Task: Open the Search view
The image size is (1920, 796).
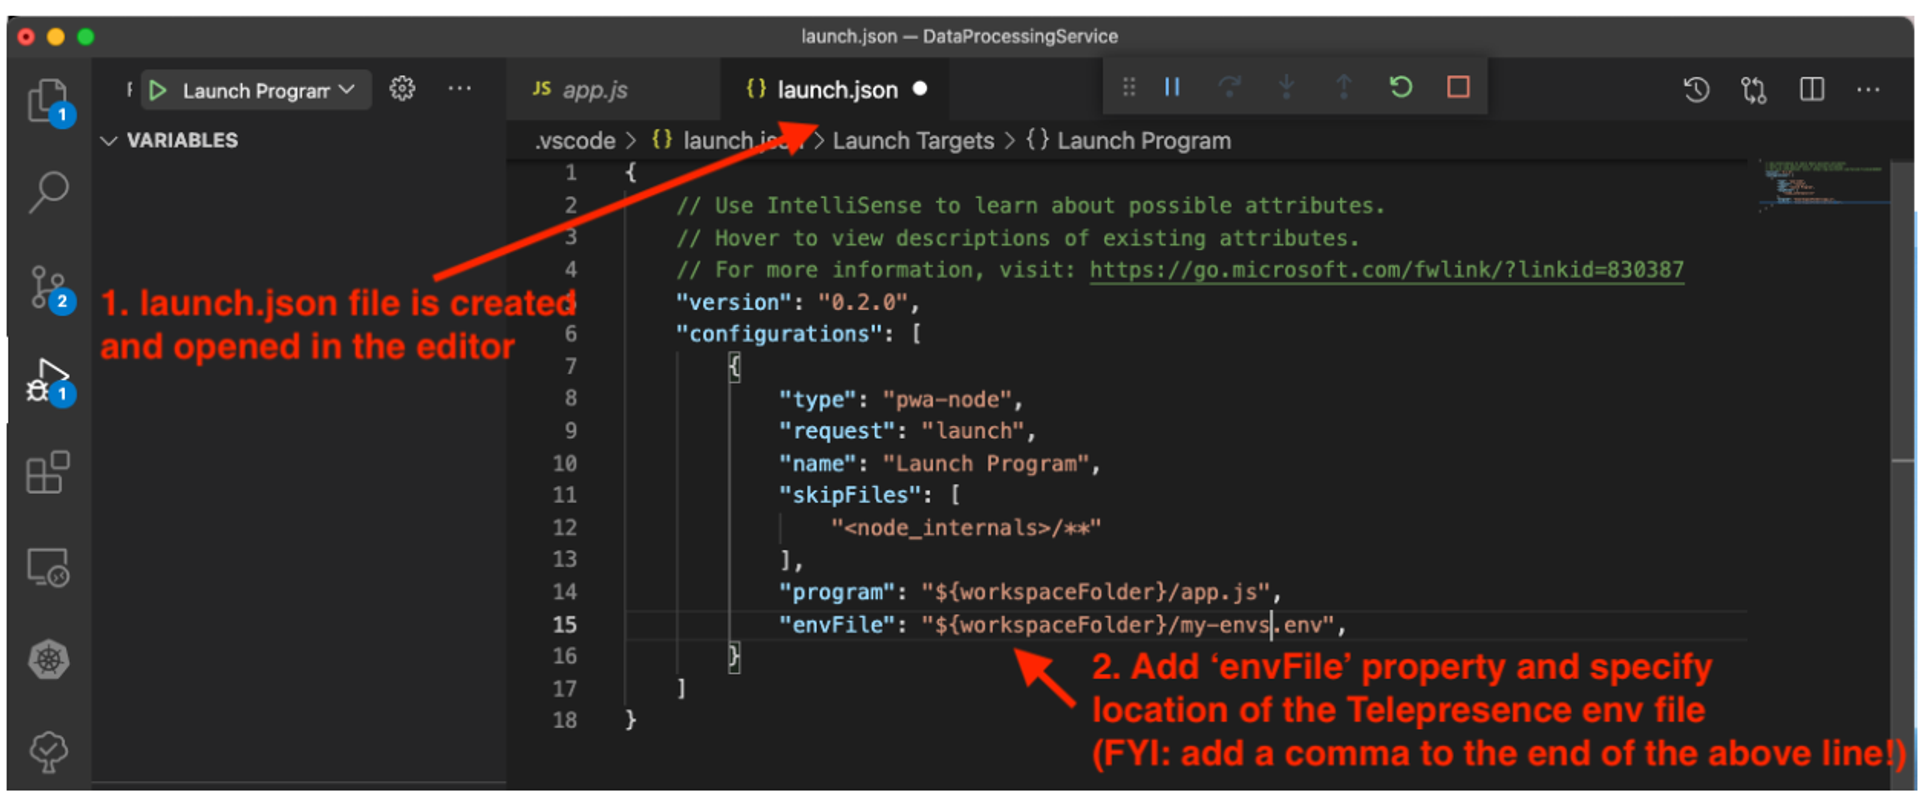Action: (48, 192)
